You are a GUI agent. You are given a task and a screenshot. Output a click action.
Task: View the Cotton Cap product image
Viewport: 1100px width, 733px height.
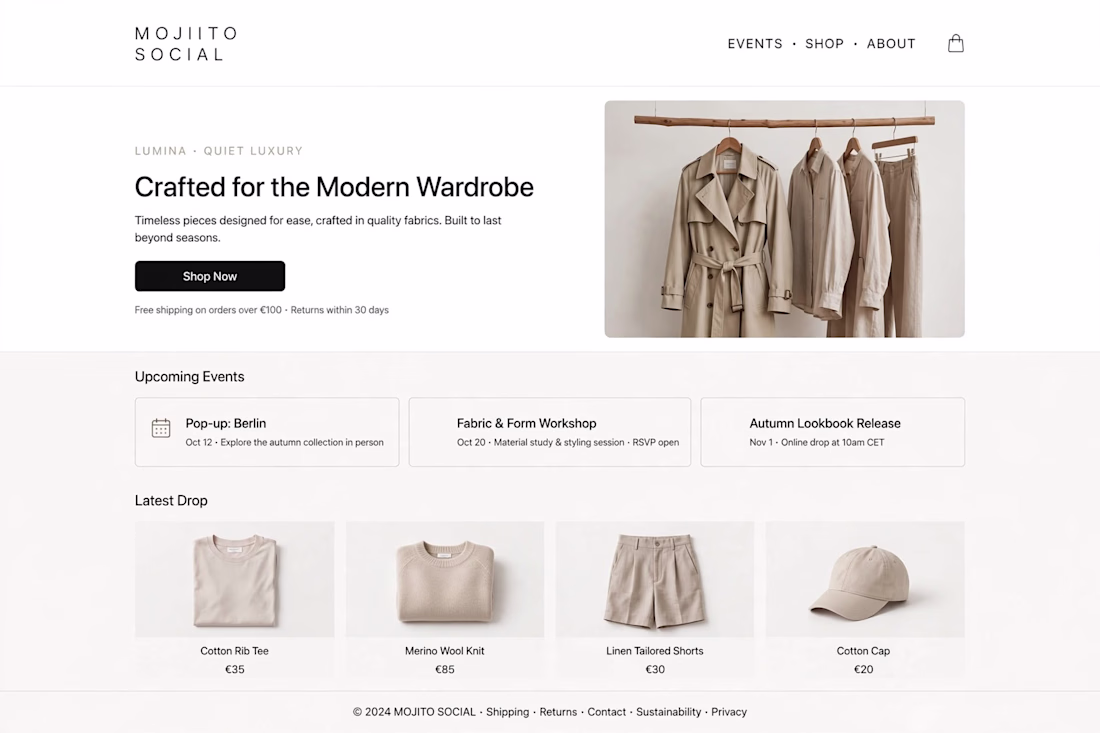coord(865,579)
